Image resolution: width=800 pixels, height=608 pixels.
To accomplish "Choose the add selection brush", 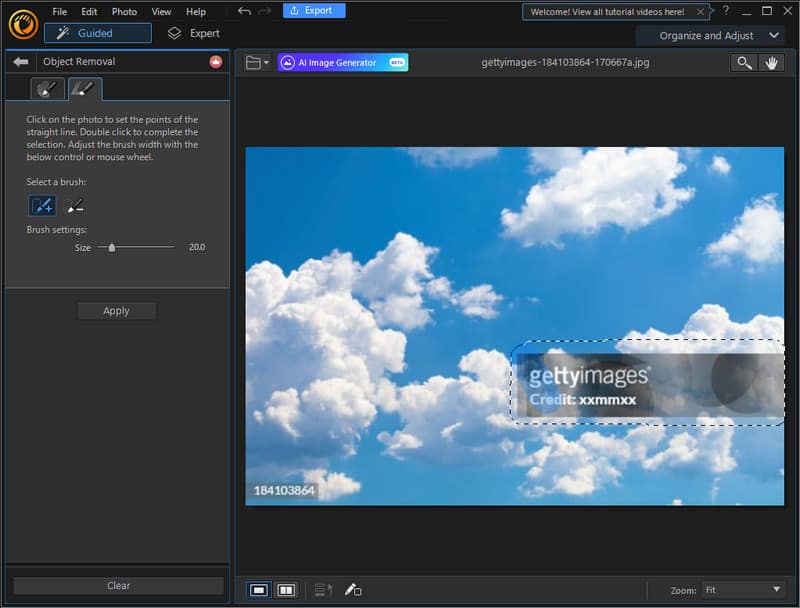I will coord(42,206).
